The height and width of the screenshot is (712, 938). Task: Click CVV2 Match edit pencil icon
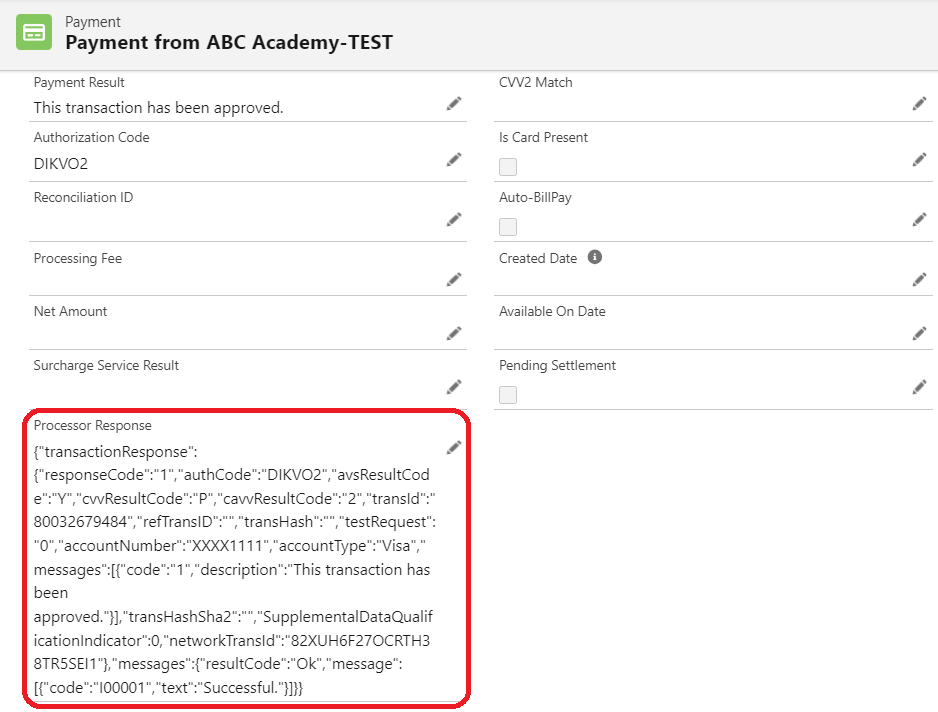coord(919,103)
